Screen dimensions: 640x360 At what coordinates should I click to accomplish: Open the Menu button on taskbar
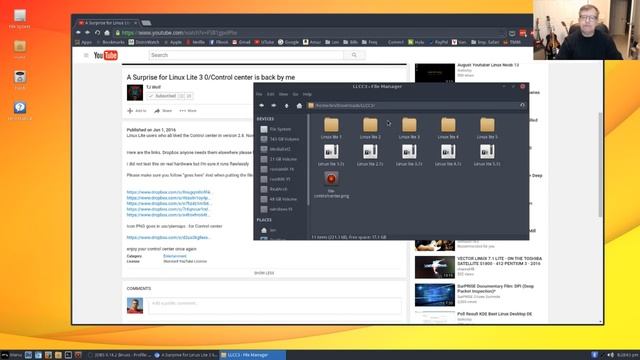click(x=11, y=355)
